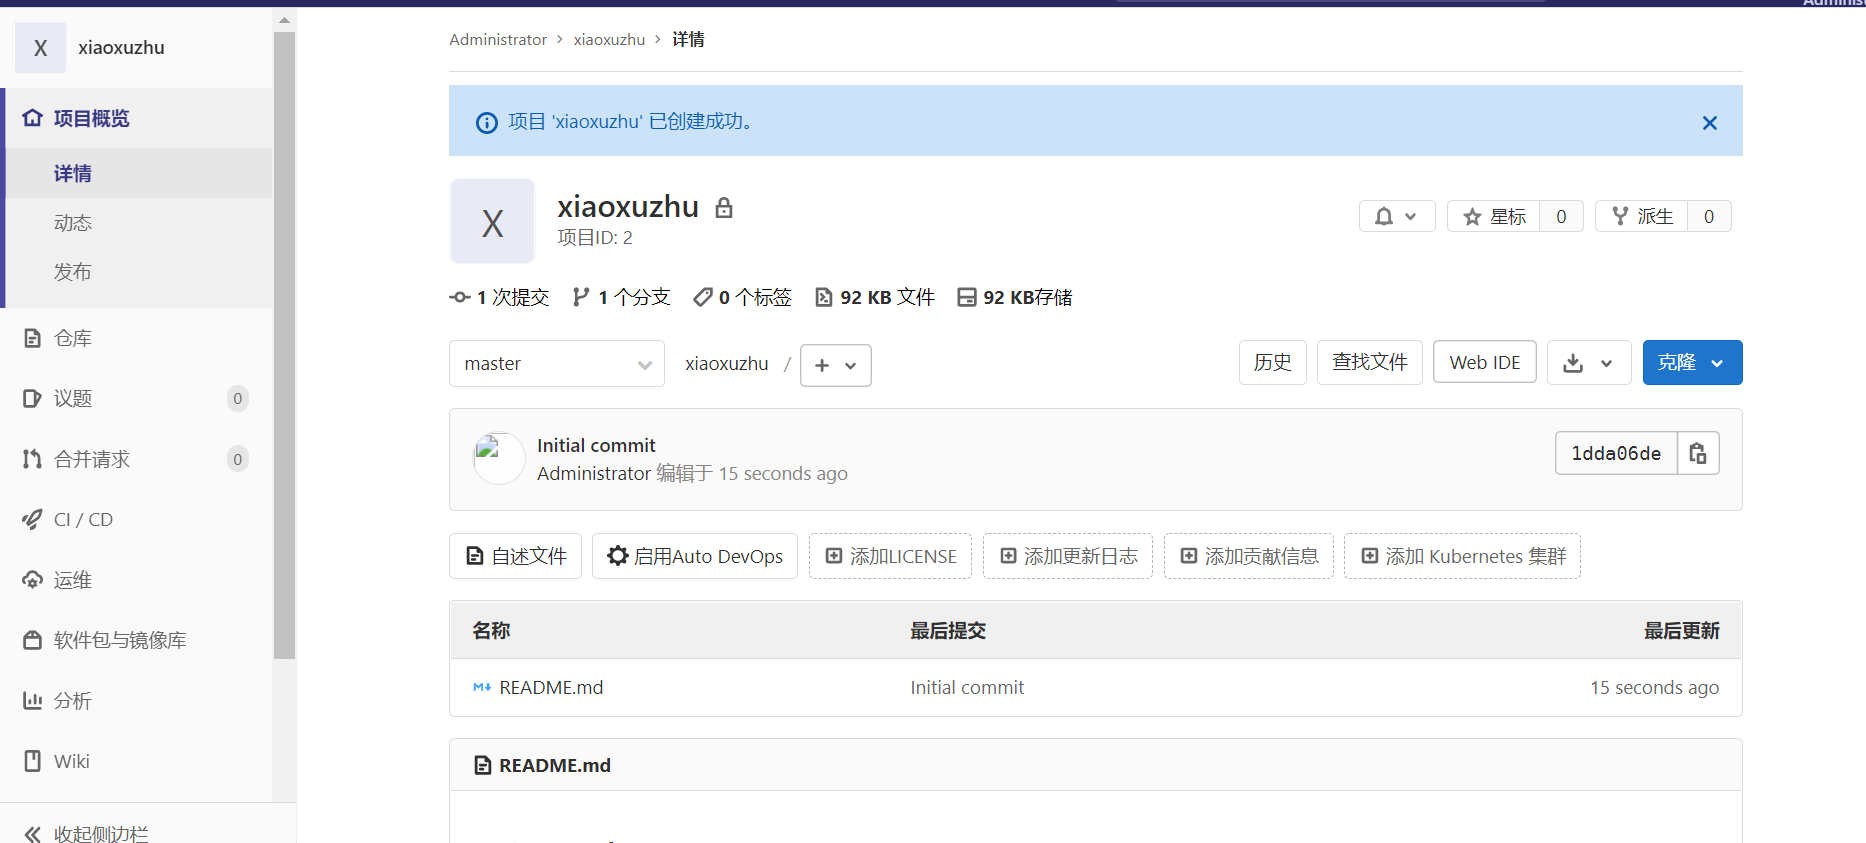Open the notification bell dropdown
The image size is (1866, 843).
click(x=1397, y=216)
